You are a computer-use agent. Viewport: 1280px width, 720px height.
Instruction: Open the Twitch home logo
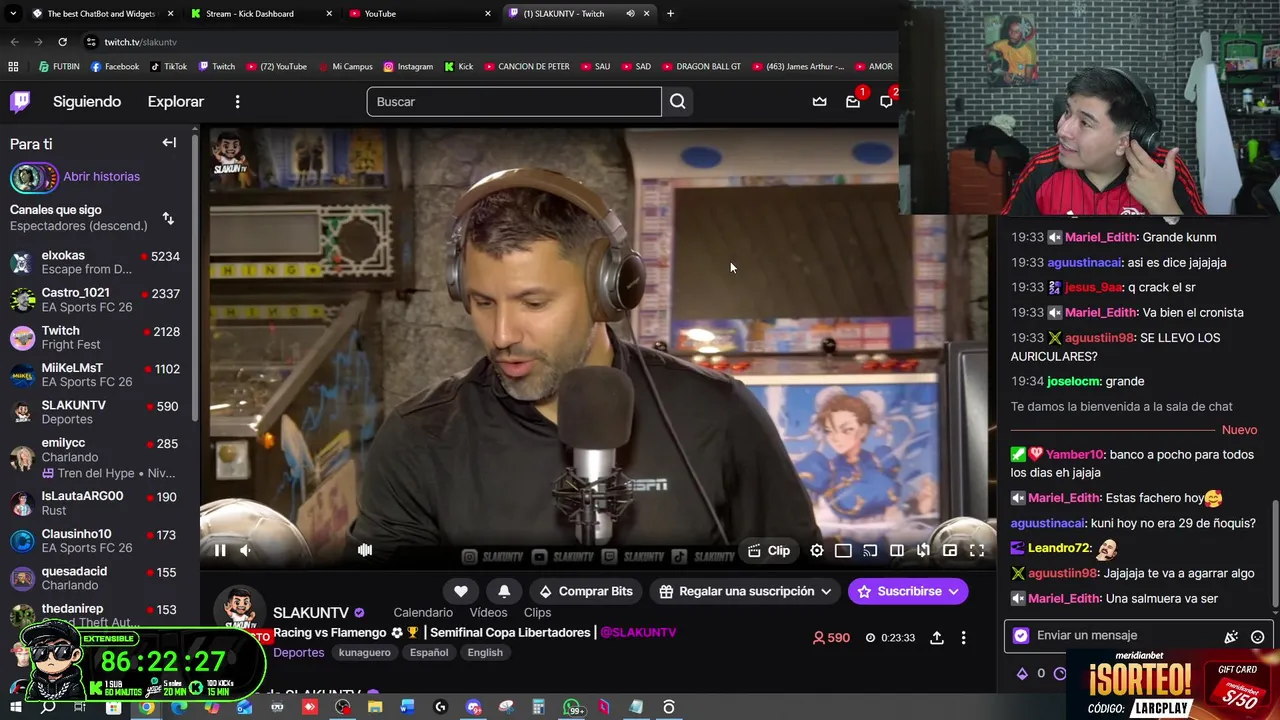(20, 101)
